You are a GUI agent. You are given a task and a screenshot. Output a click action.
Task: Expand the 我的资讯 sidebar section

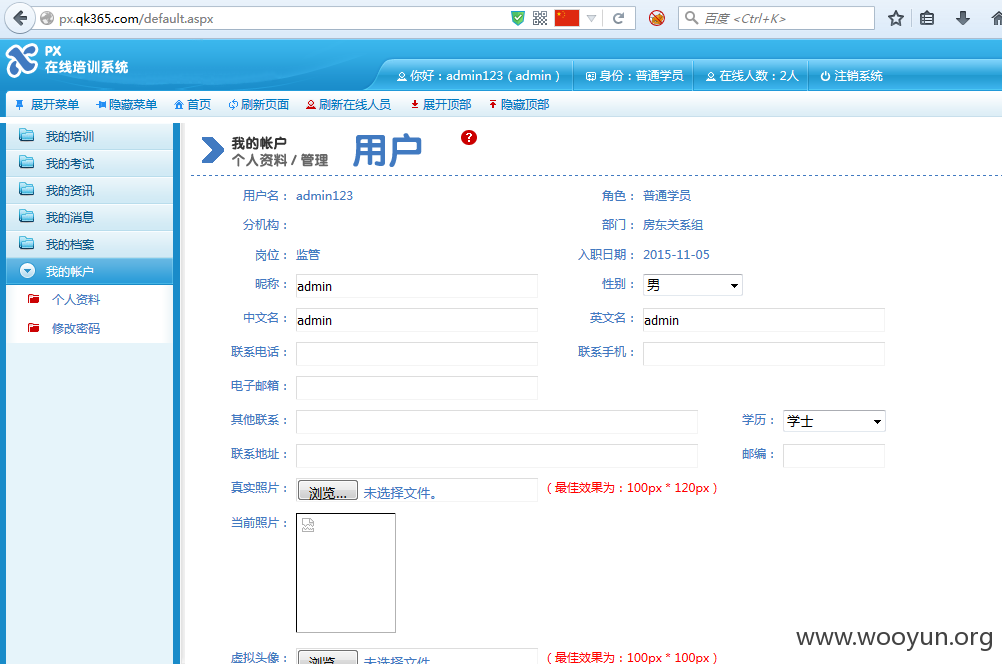point(89,190)
